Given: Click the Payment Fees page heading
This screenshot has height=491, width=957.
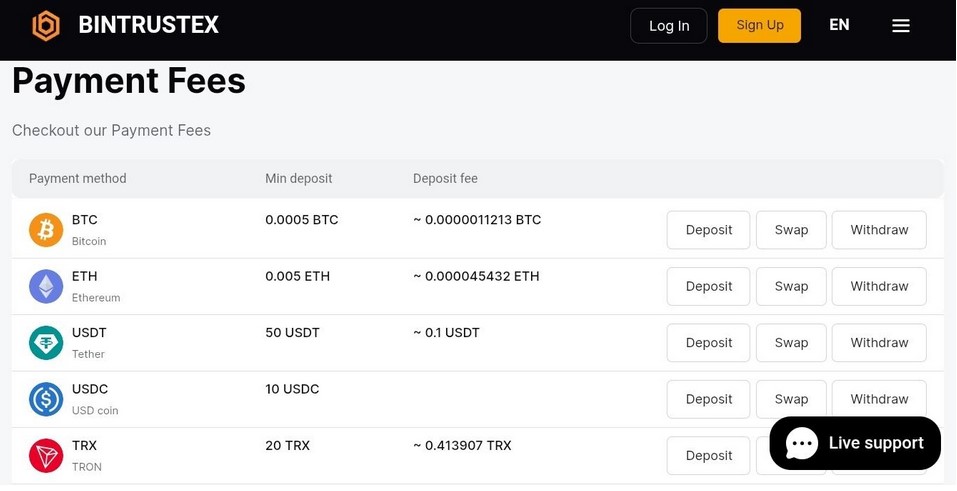Looking at the screenshot, I should [x=129, y=81].
